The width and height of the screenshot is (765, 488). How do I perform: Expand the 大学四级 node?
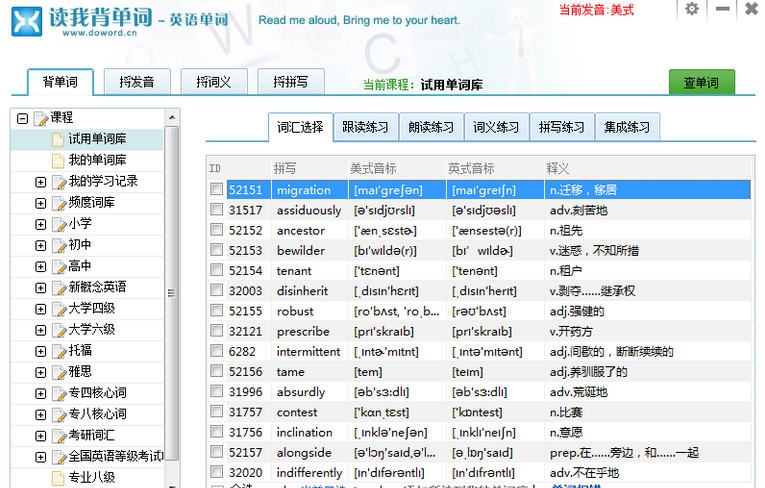41,309
